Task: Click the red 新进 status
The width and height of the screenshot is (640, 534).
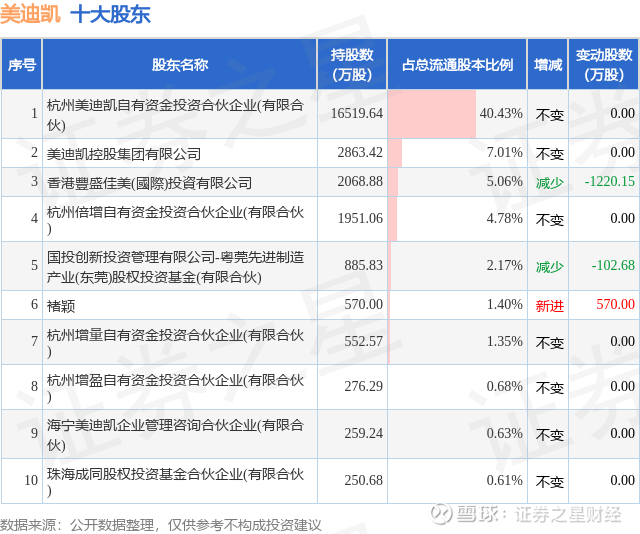Action: click(x=549, y=306)
